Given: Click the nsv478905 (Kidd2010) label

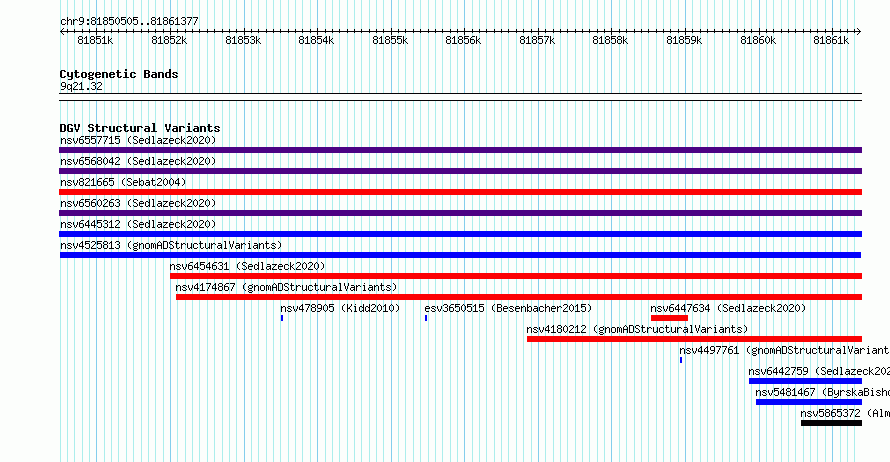Looking at the screenshot, I should click(340, 308).
